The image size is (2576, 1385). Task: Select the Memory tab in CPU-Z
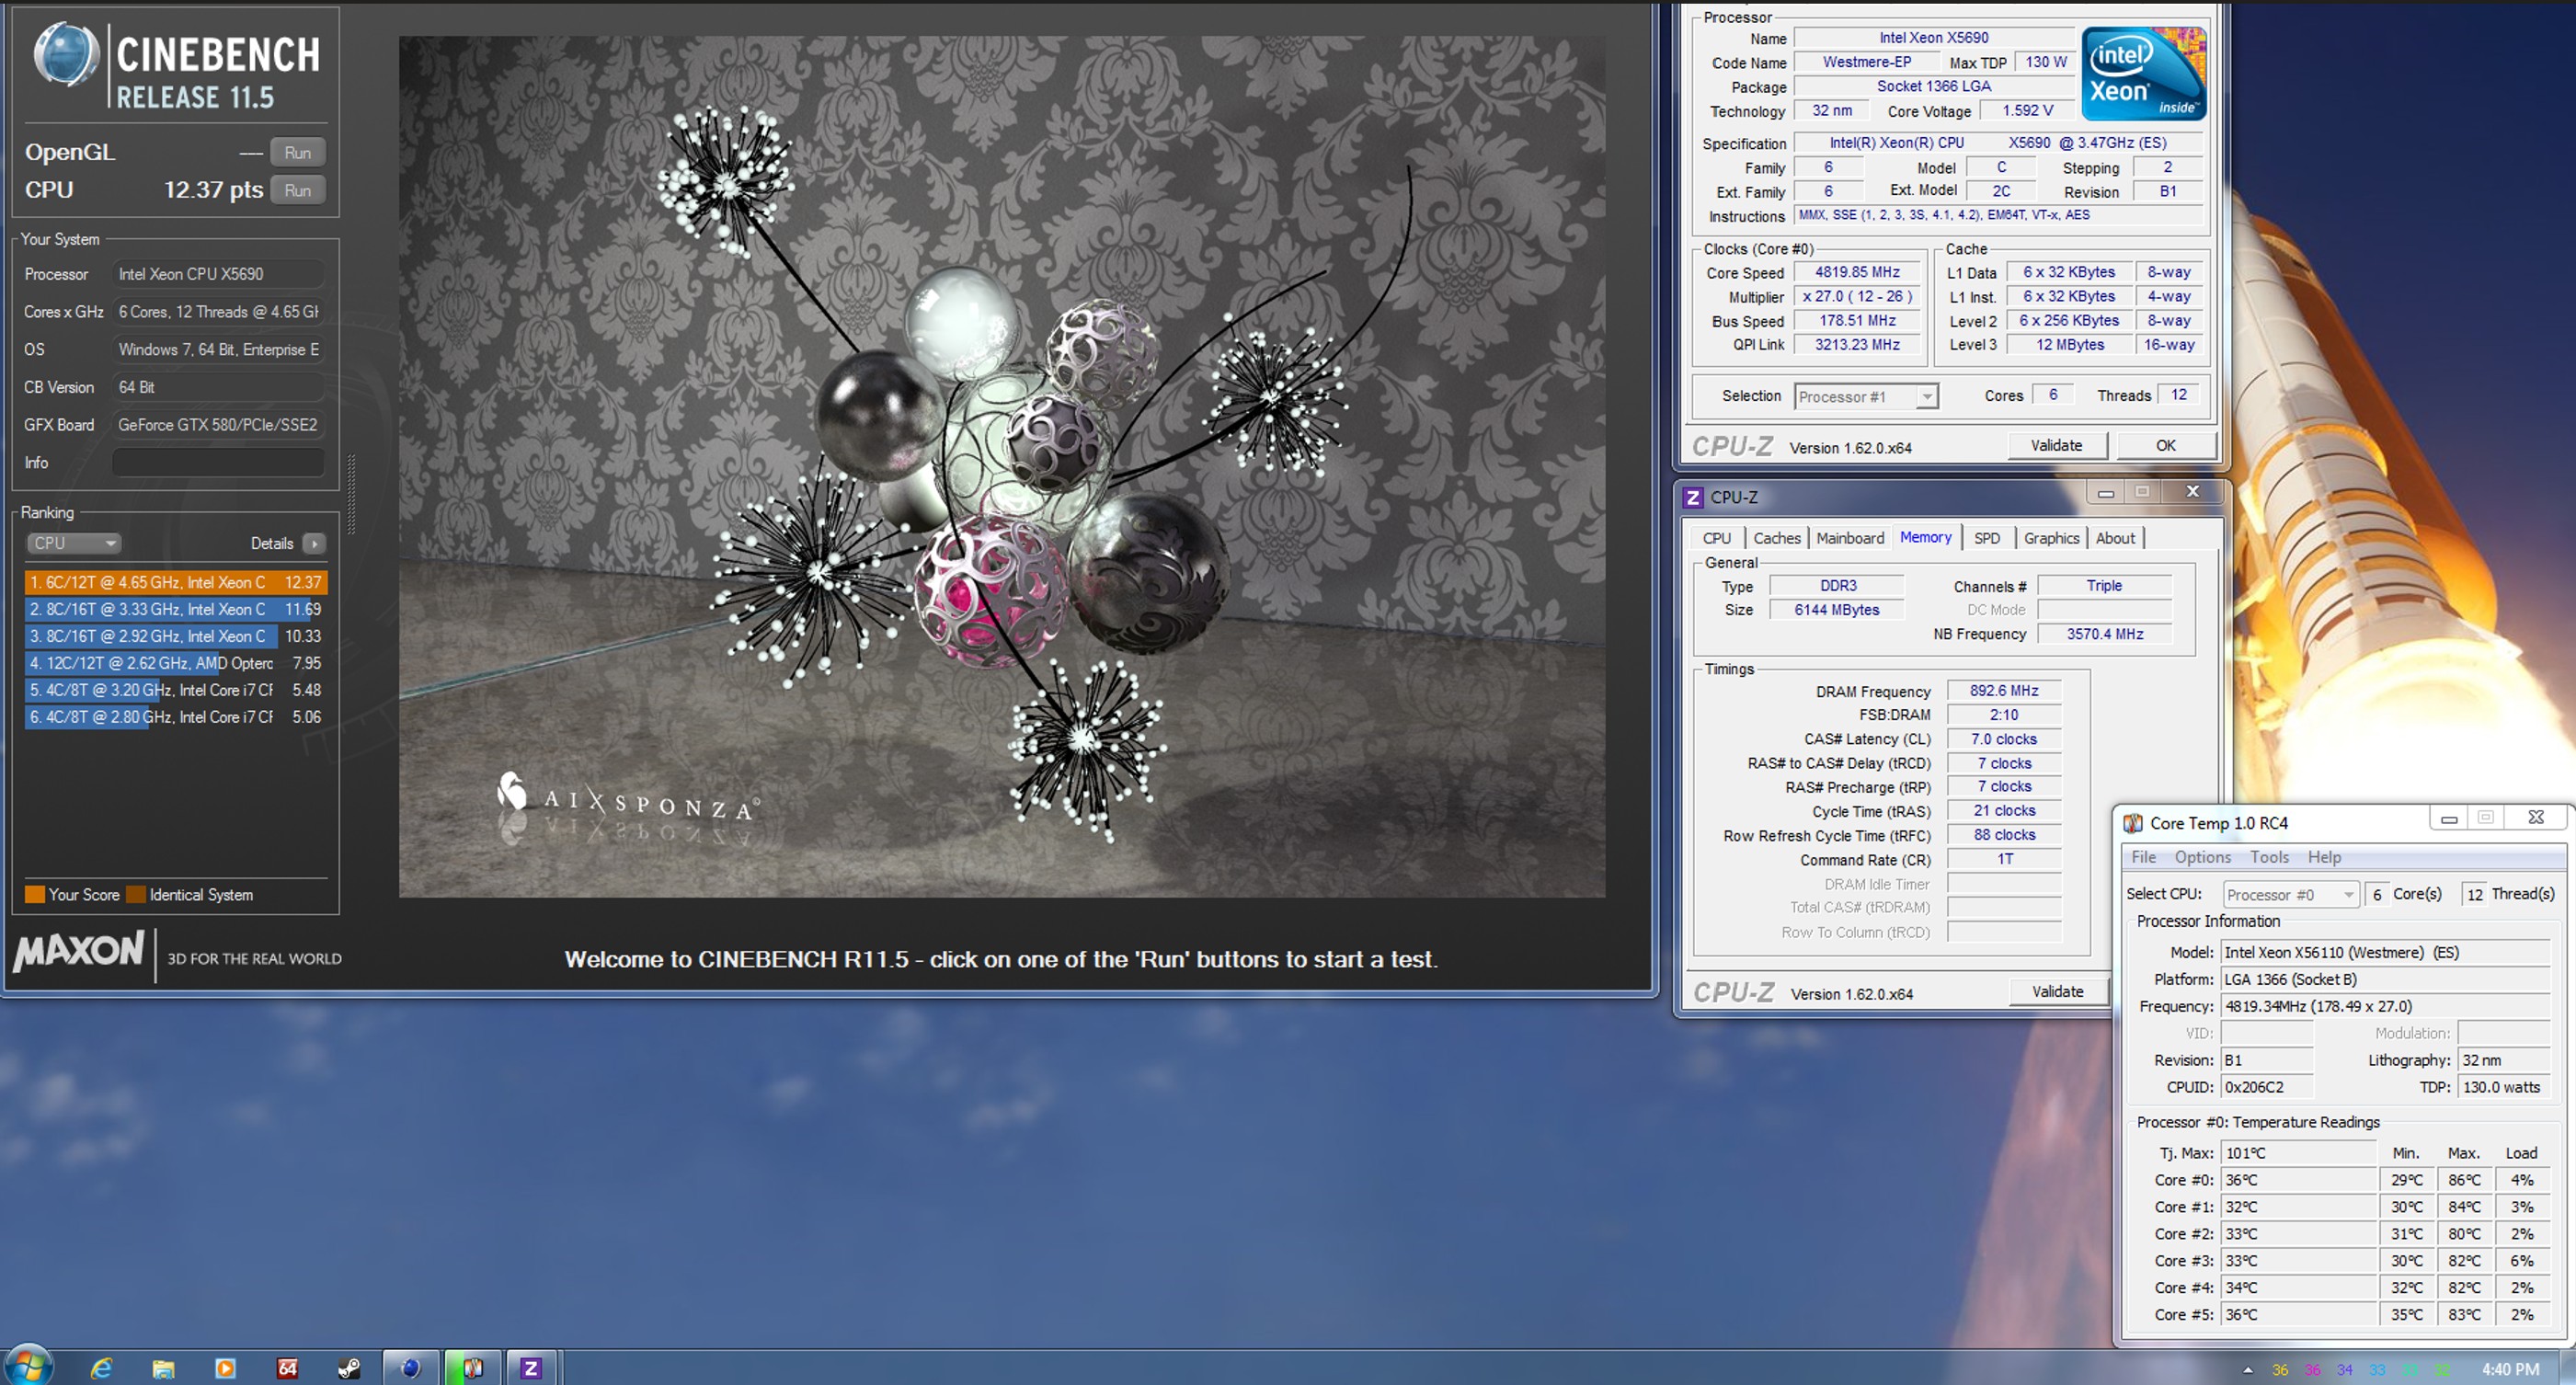point(1925,537)
